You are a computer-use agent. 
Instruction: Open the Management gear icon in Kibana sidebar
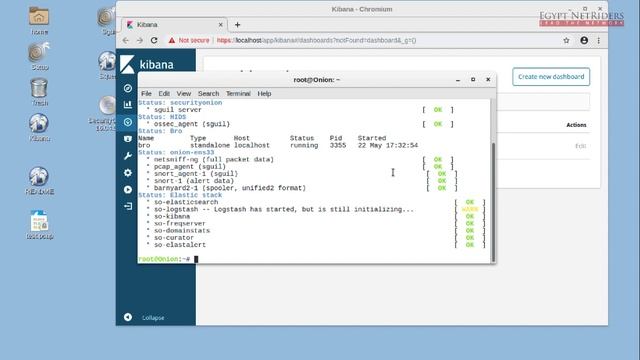click(128, 173)
